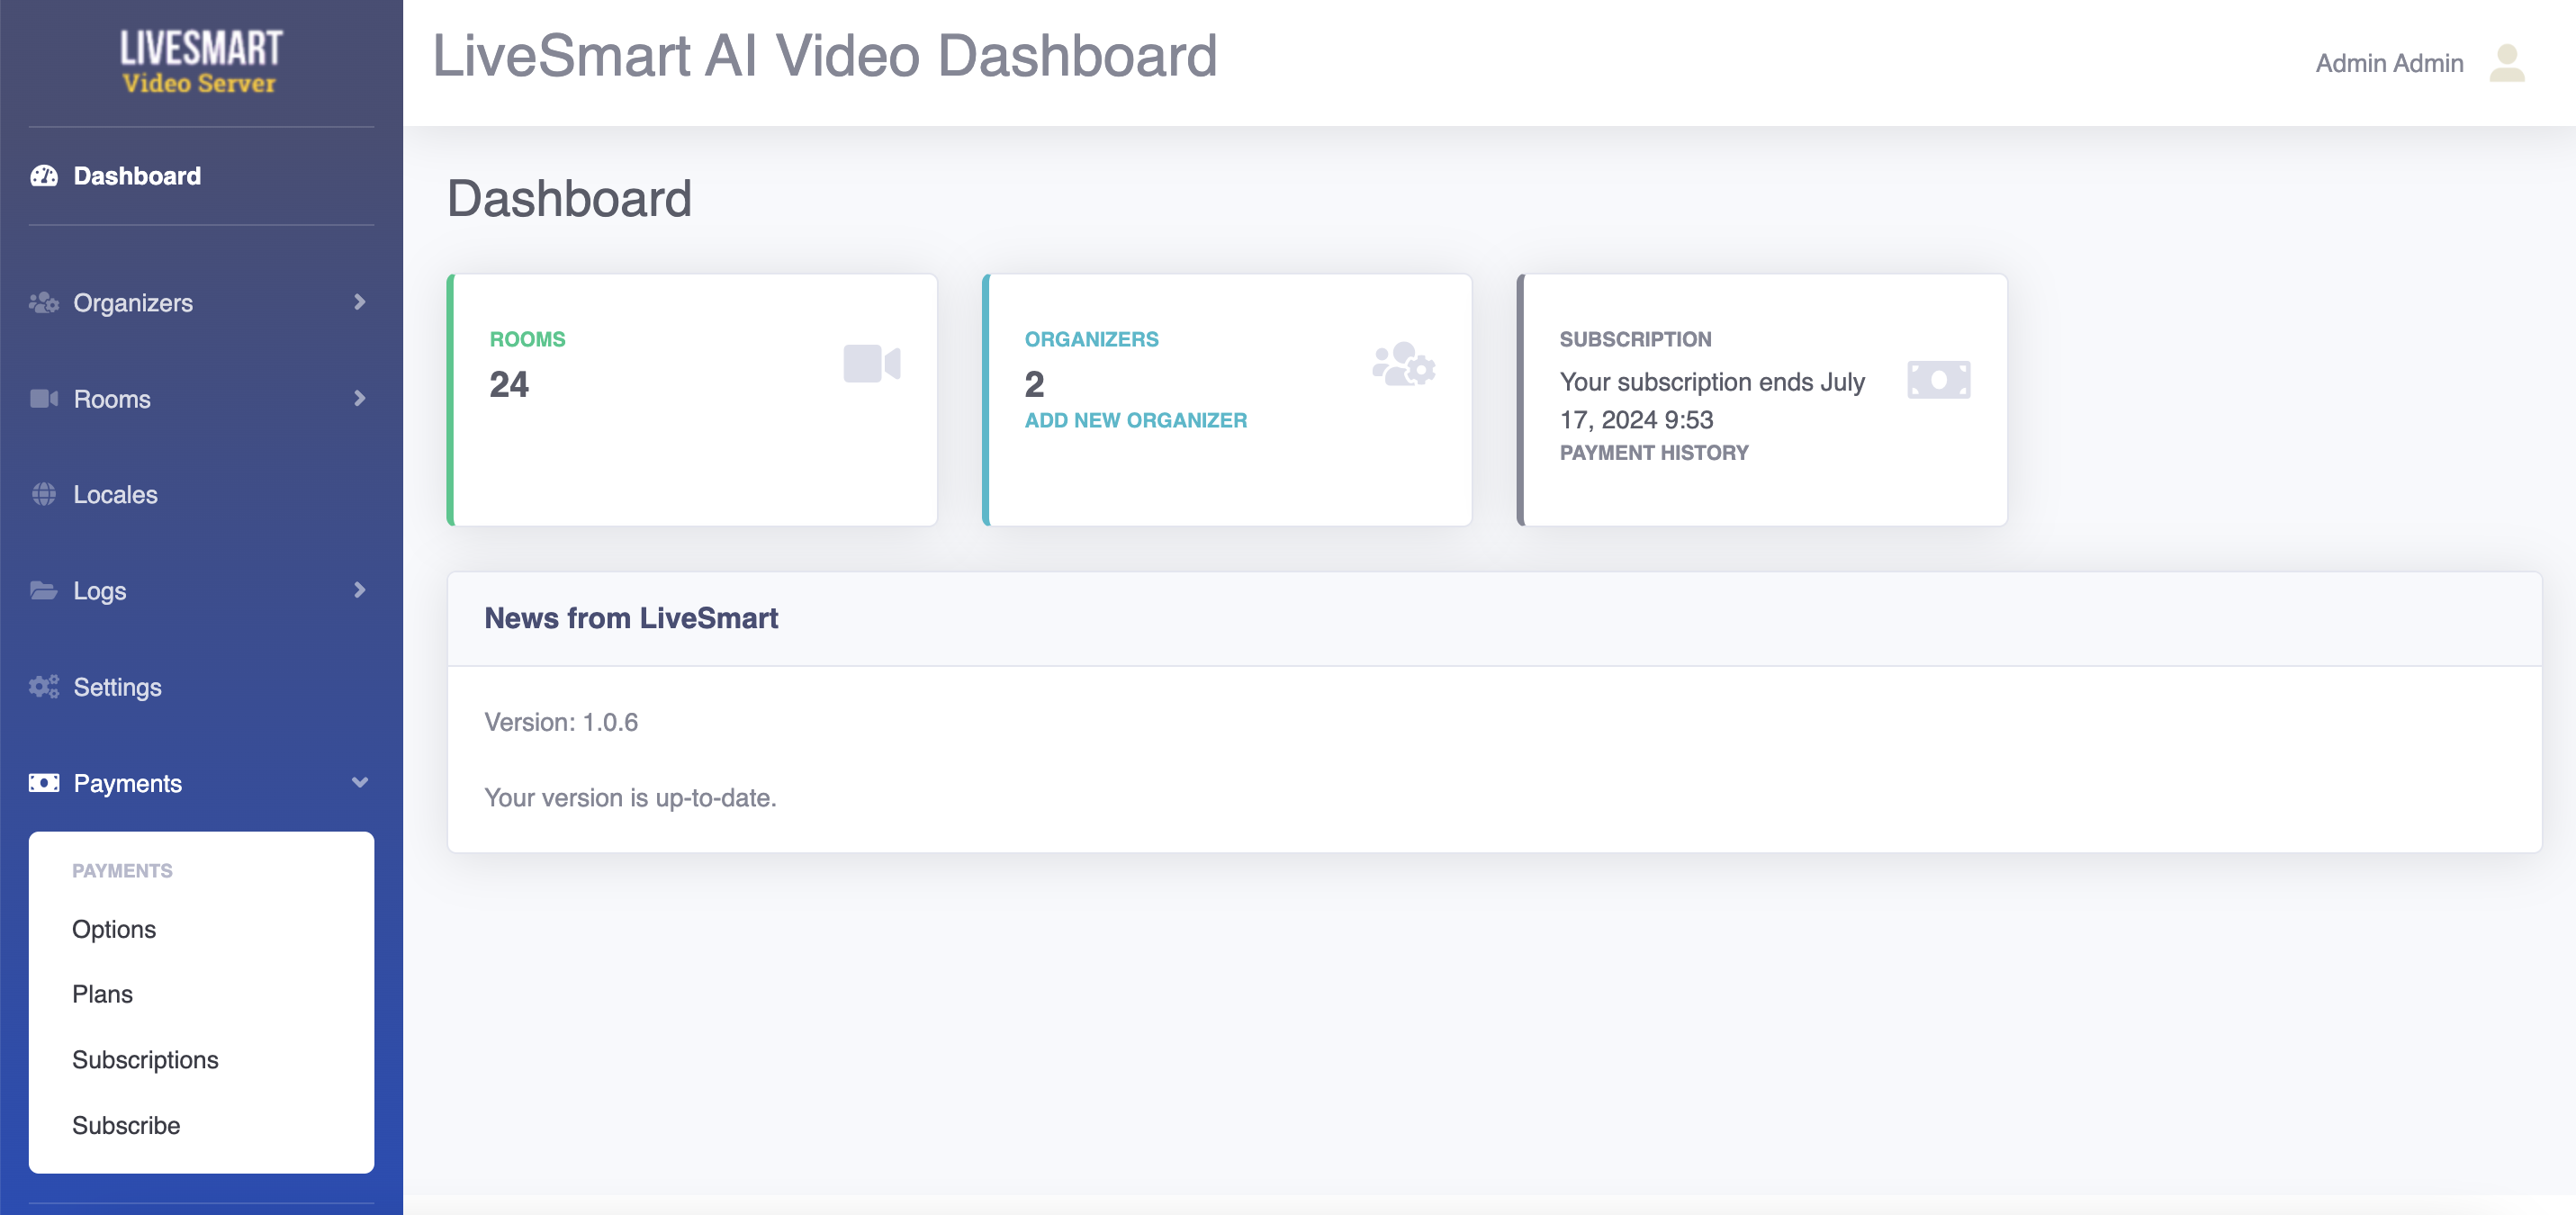Select the Subscriptions submenu item
The width and height of the screenshot is (2576, 1215).
(145, 1060)
